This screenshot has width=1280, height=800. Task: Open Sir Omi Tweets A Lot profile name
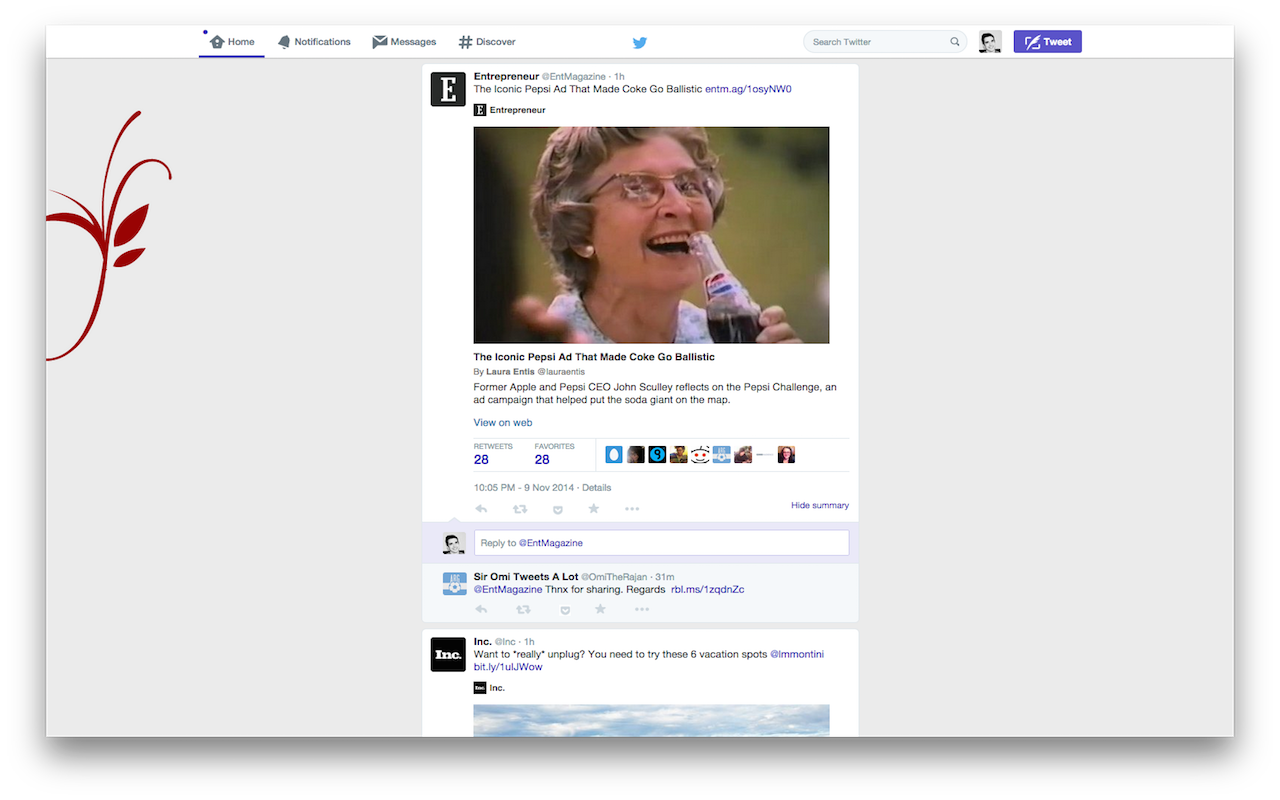coord(526,577)
